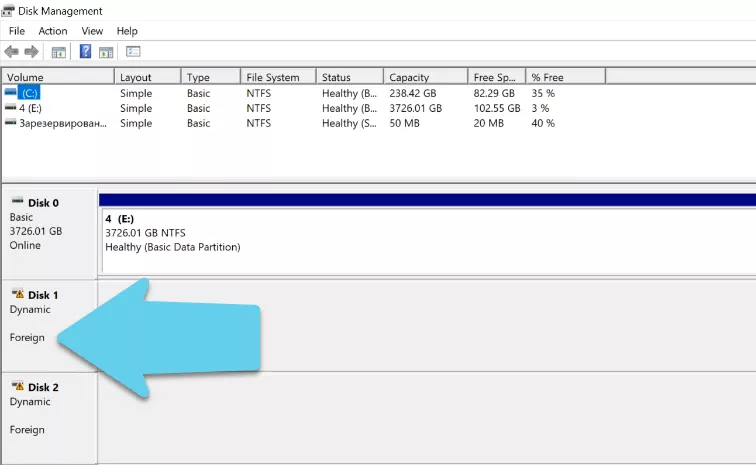Viewport: 756px width, 465px height.
Task: Select the Зарезервировано volume row
Action: [x=62, y=123]
